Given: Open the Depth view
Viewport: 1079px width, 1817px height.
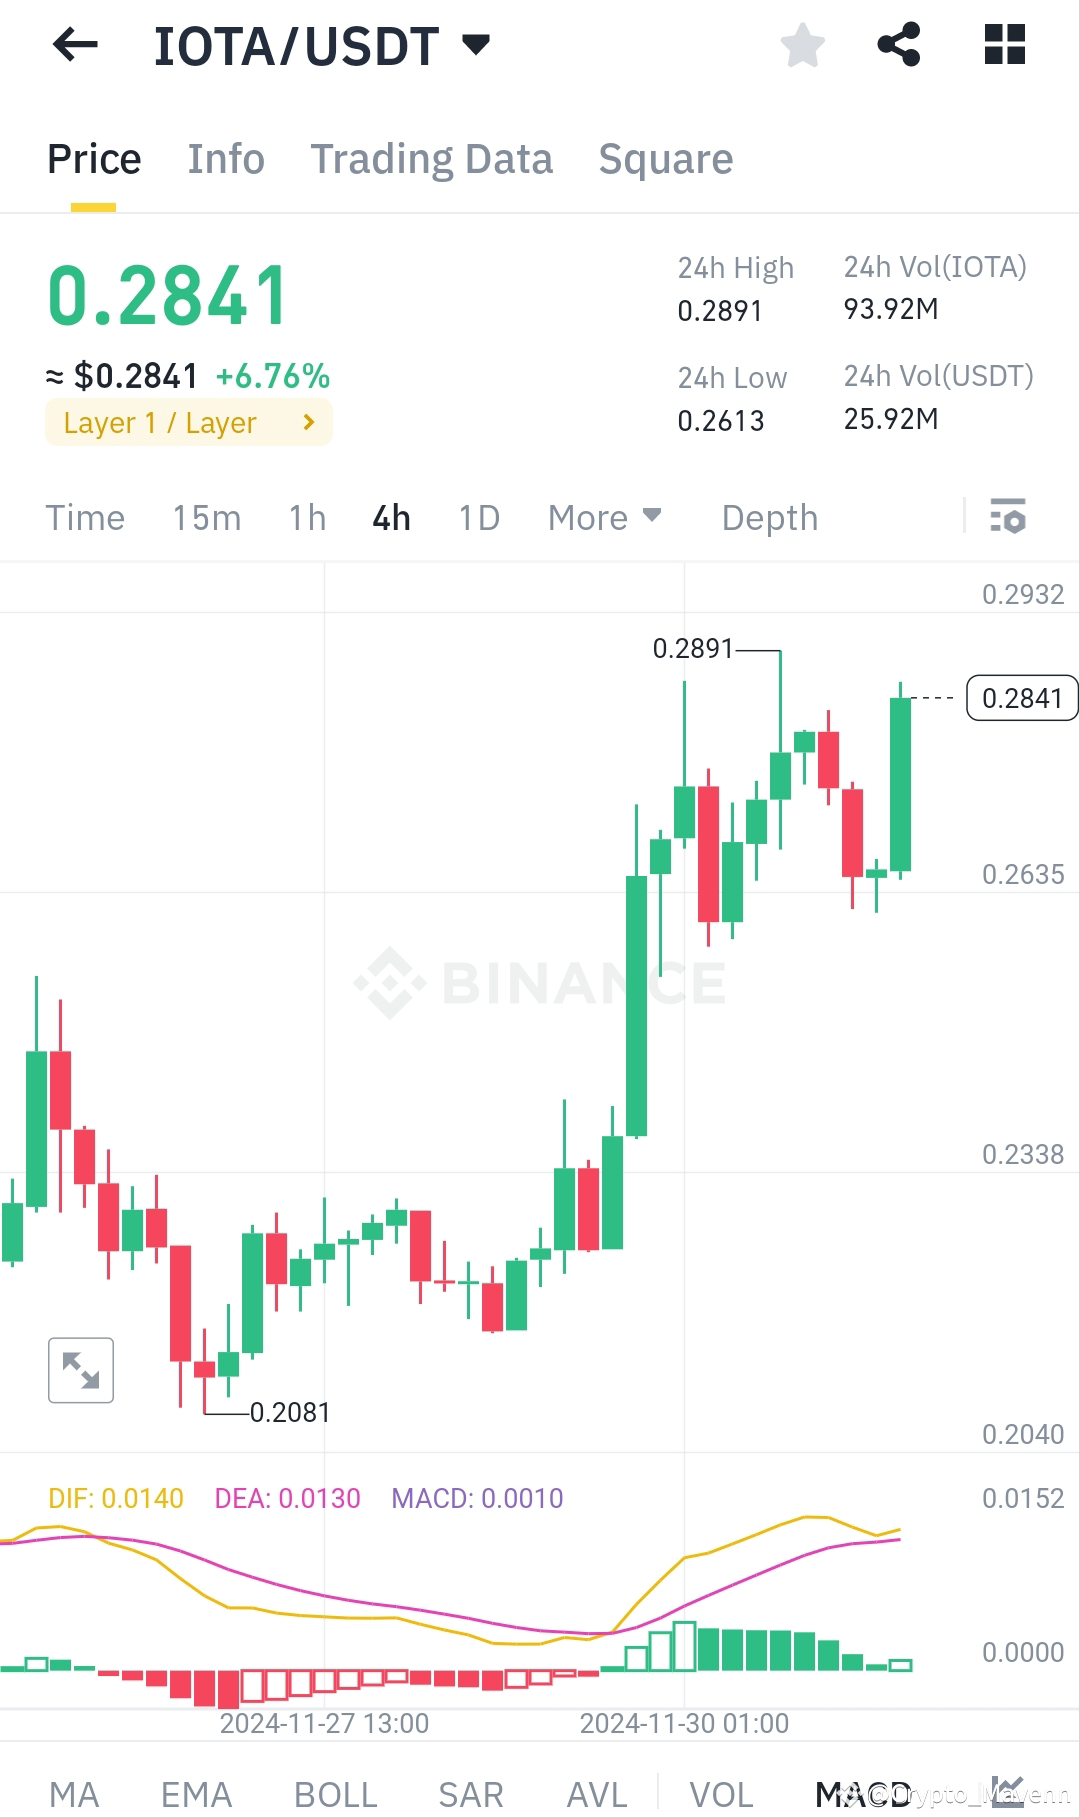Looking at the screenshot, I should coord(768,517).
